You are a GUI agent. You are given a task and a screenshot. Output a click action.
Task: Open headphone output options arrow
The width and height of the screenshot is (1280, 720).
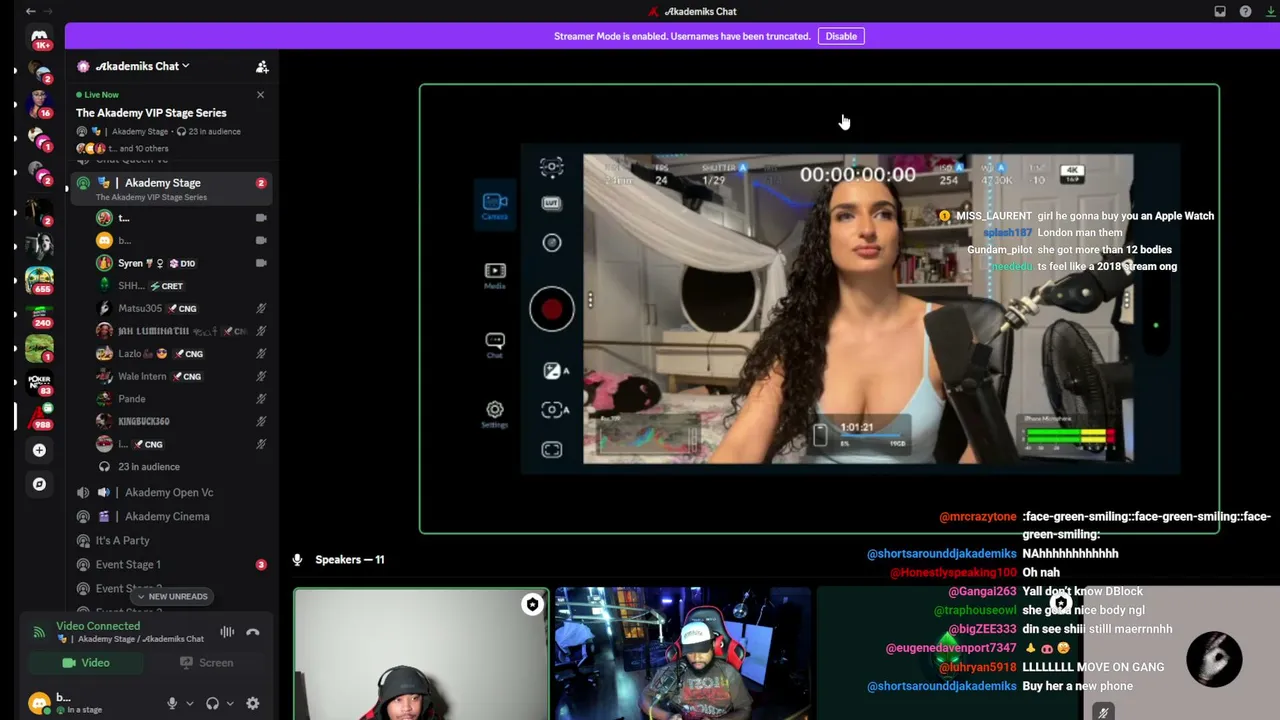click(229, 704)
